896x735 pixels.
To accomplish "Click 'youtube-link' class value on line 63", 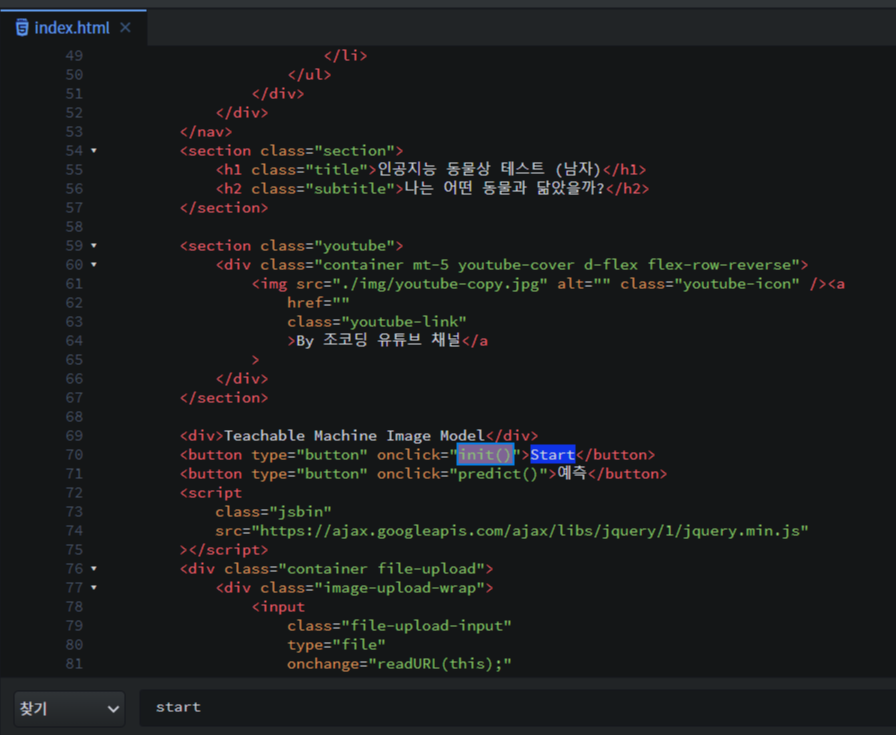I will (404, 322).
